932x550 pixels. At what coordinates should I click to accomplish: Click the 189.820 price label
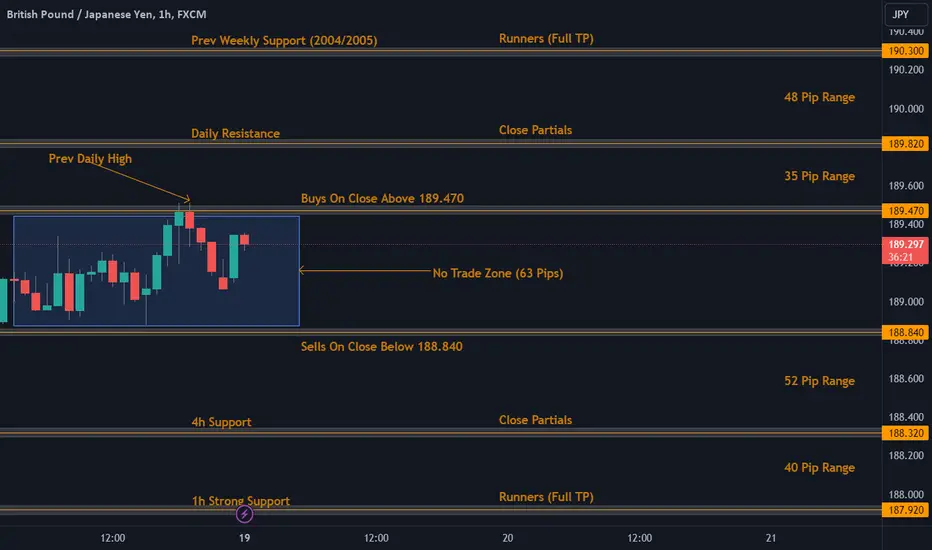pos(905,144)
